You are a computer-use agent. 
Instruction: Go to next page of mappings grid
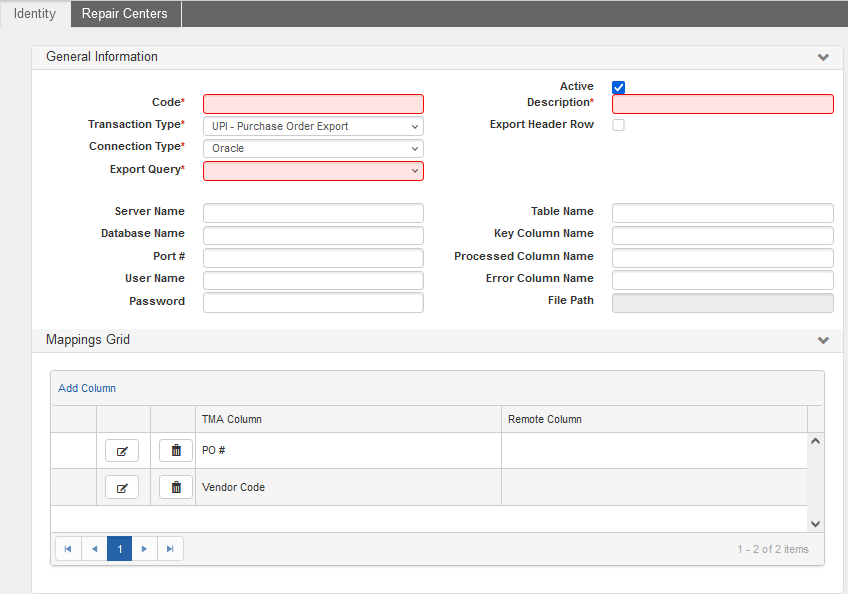(x=144, y=549)
